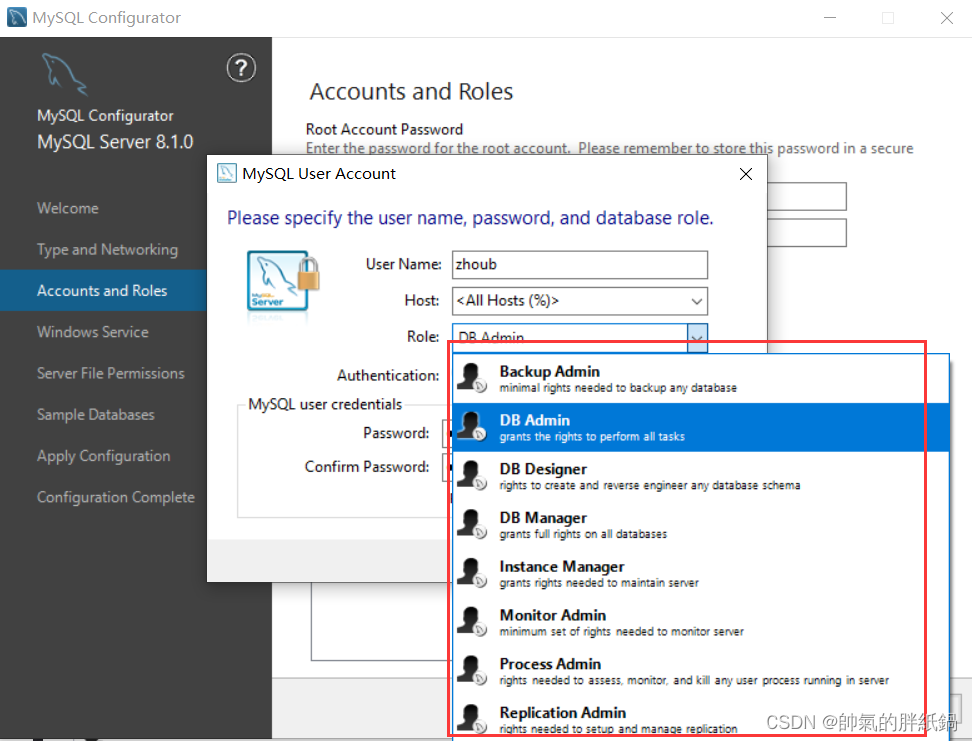Open the help question mark icon
The height and width of the screenshot is (741, 972).
(x=241, y=68)
